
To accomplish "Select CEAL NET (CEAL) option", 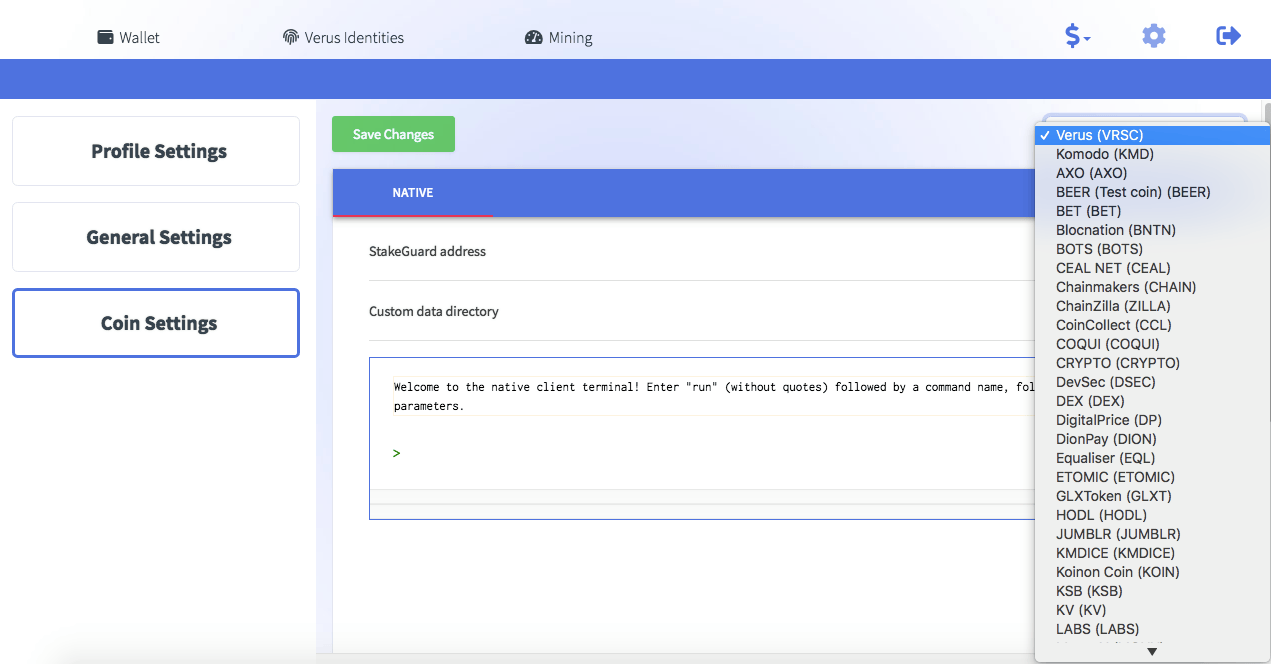I will click(1152, 268).
